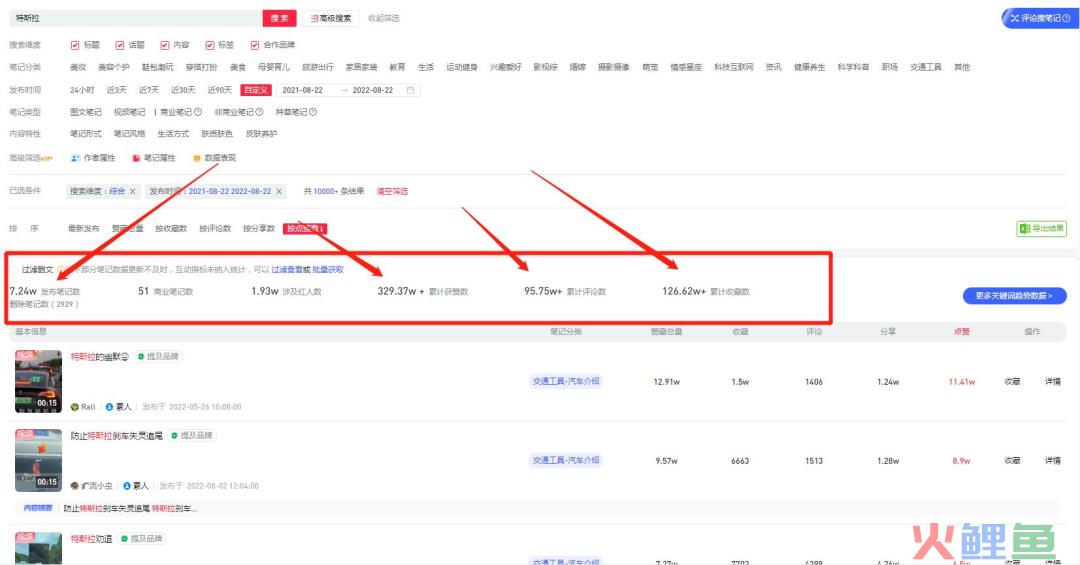The image size is (1080, 565).
Task: Click the red 搜索 search button
Action: [279, 18]
